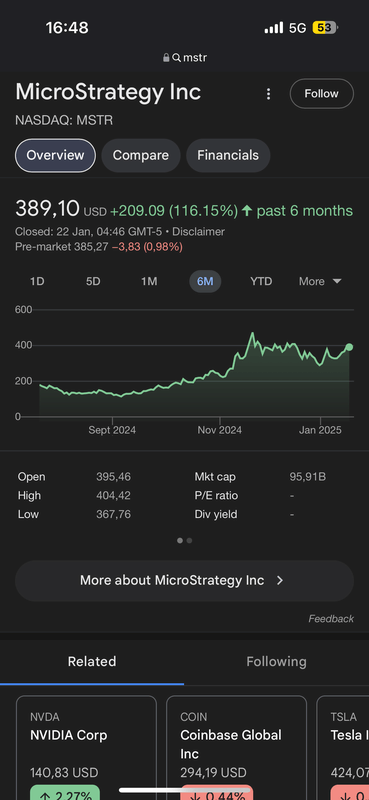Tap the search magnifier icon in address bar
The image size is (369, 800).
pyautogui.click(x=177, y=58)
